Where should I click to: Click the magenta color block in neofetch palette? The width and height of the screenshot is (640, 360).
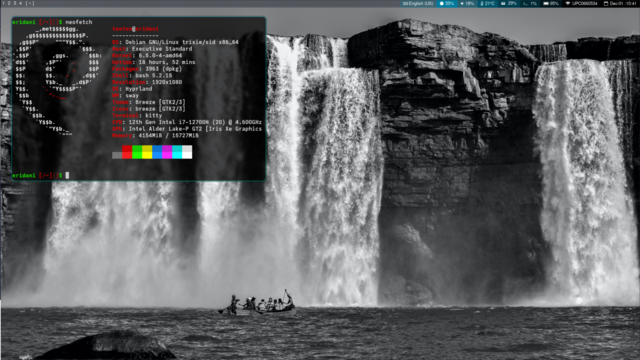[x=167, y=152]
